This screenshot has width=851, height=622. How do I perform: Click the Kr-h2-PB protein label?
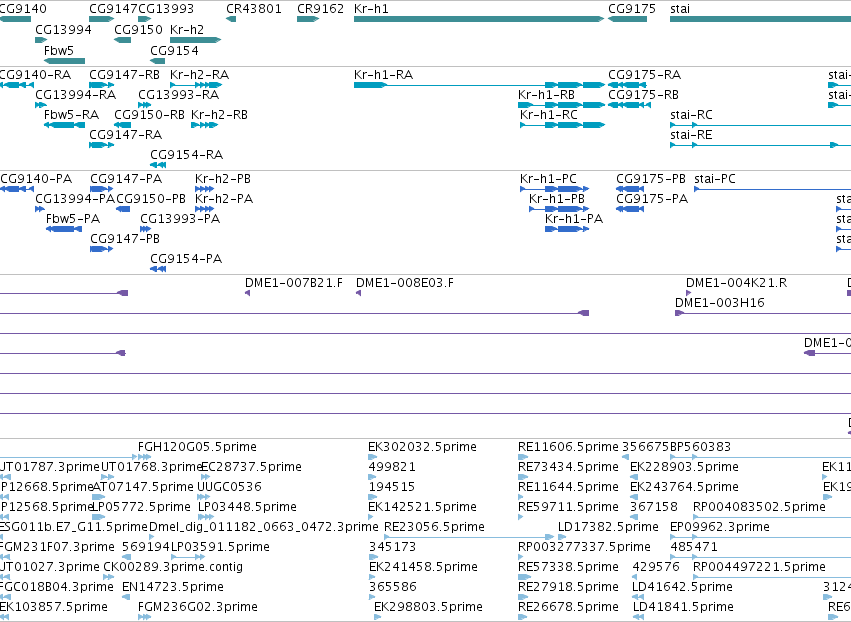coord(223,179)
